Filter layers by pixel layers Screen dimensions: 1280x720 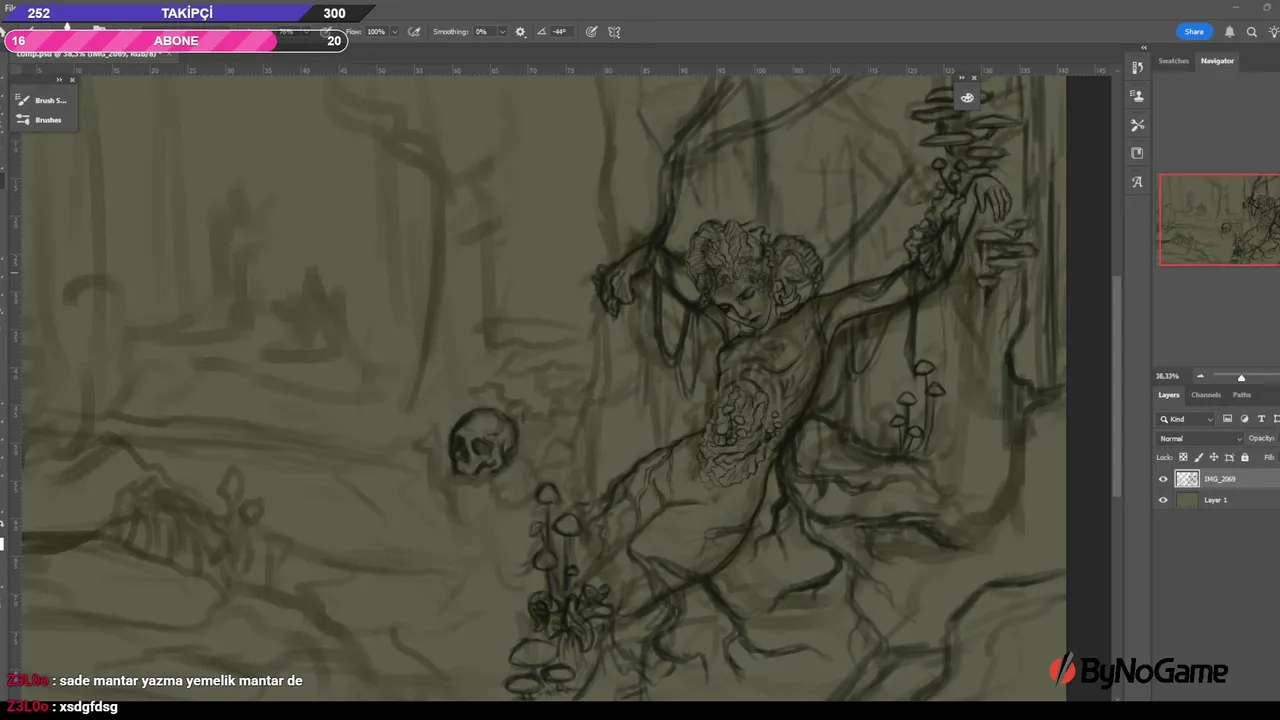coord(1227,419)
